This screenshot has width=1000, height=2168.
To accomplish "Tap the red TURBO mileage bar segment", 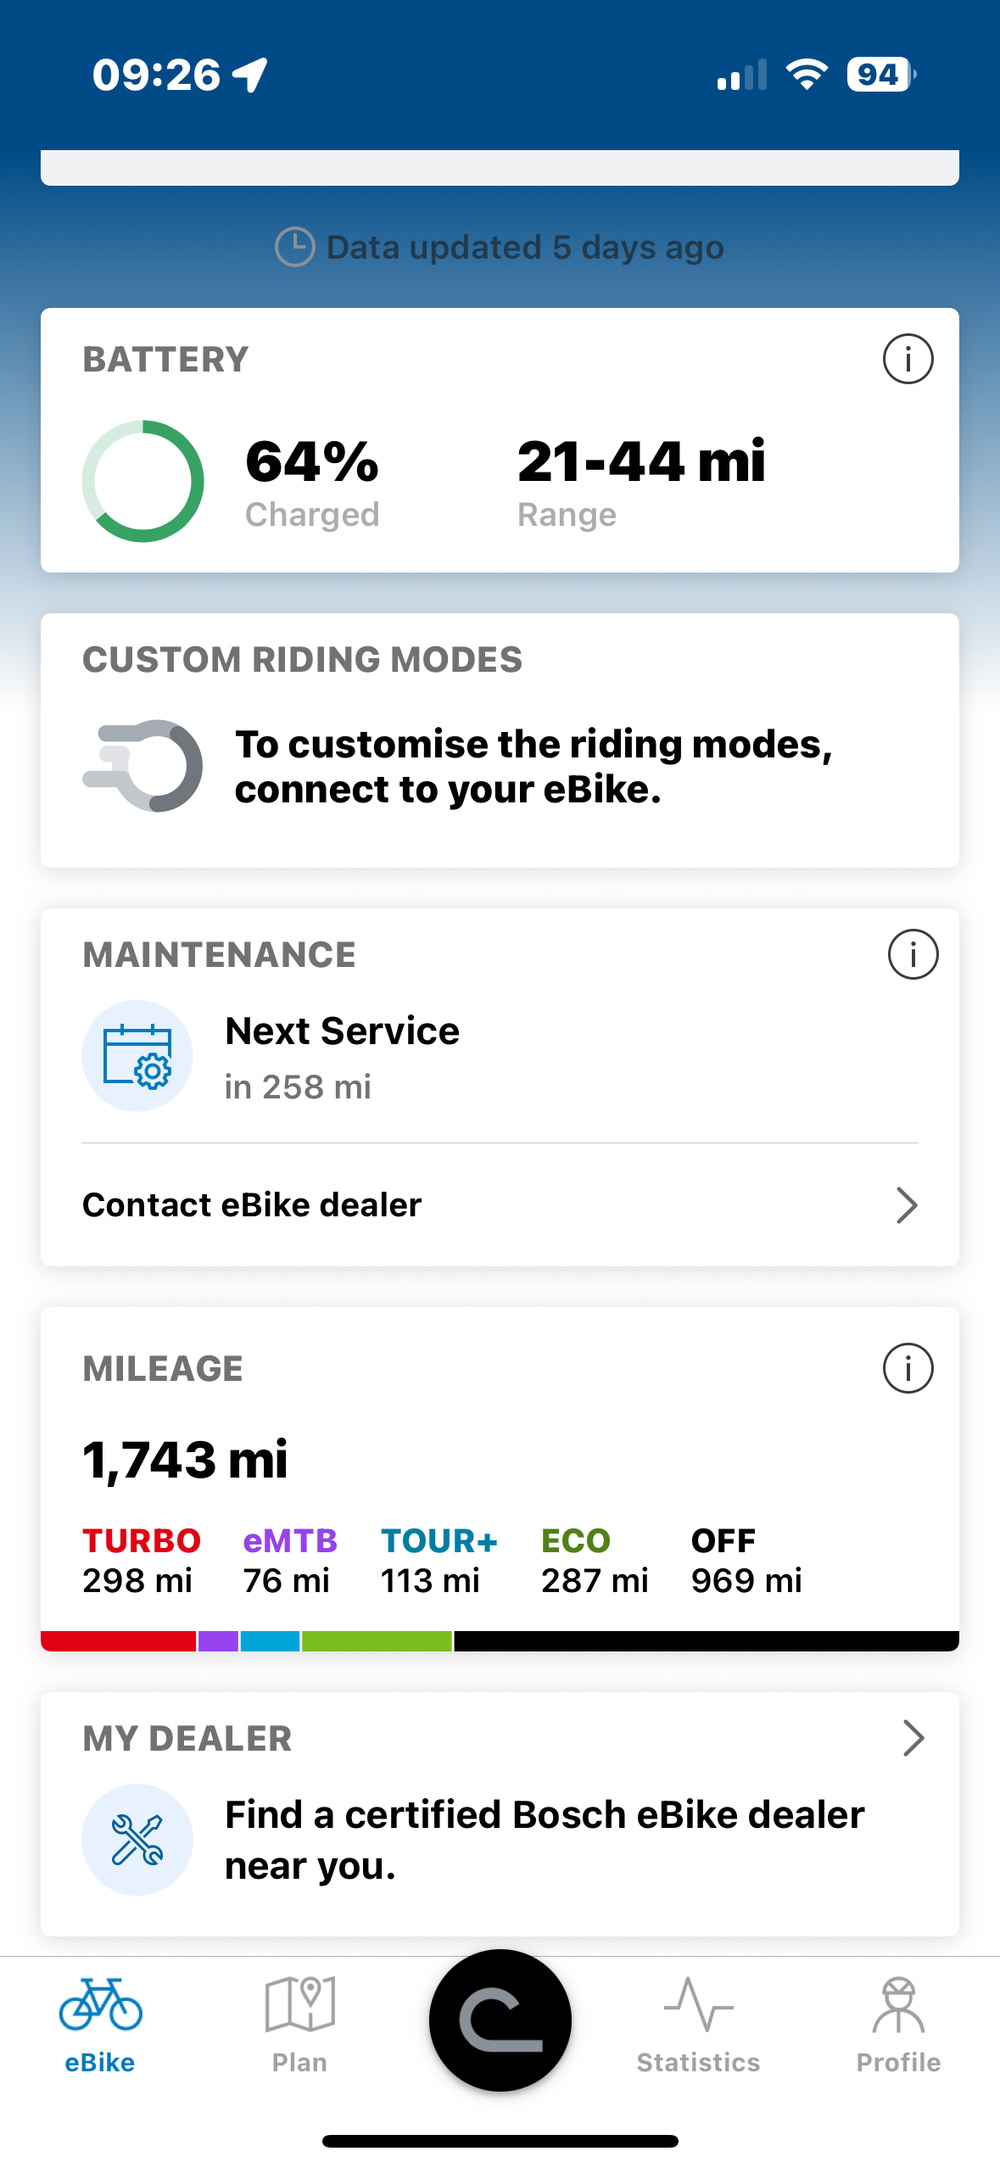I will tap(118, 1641).
